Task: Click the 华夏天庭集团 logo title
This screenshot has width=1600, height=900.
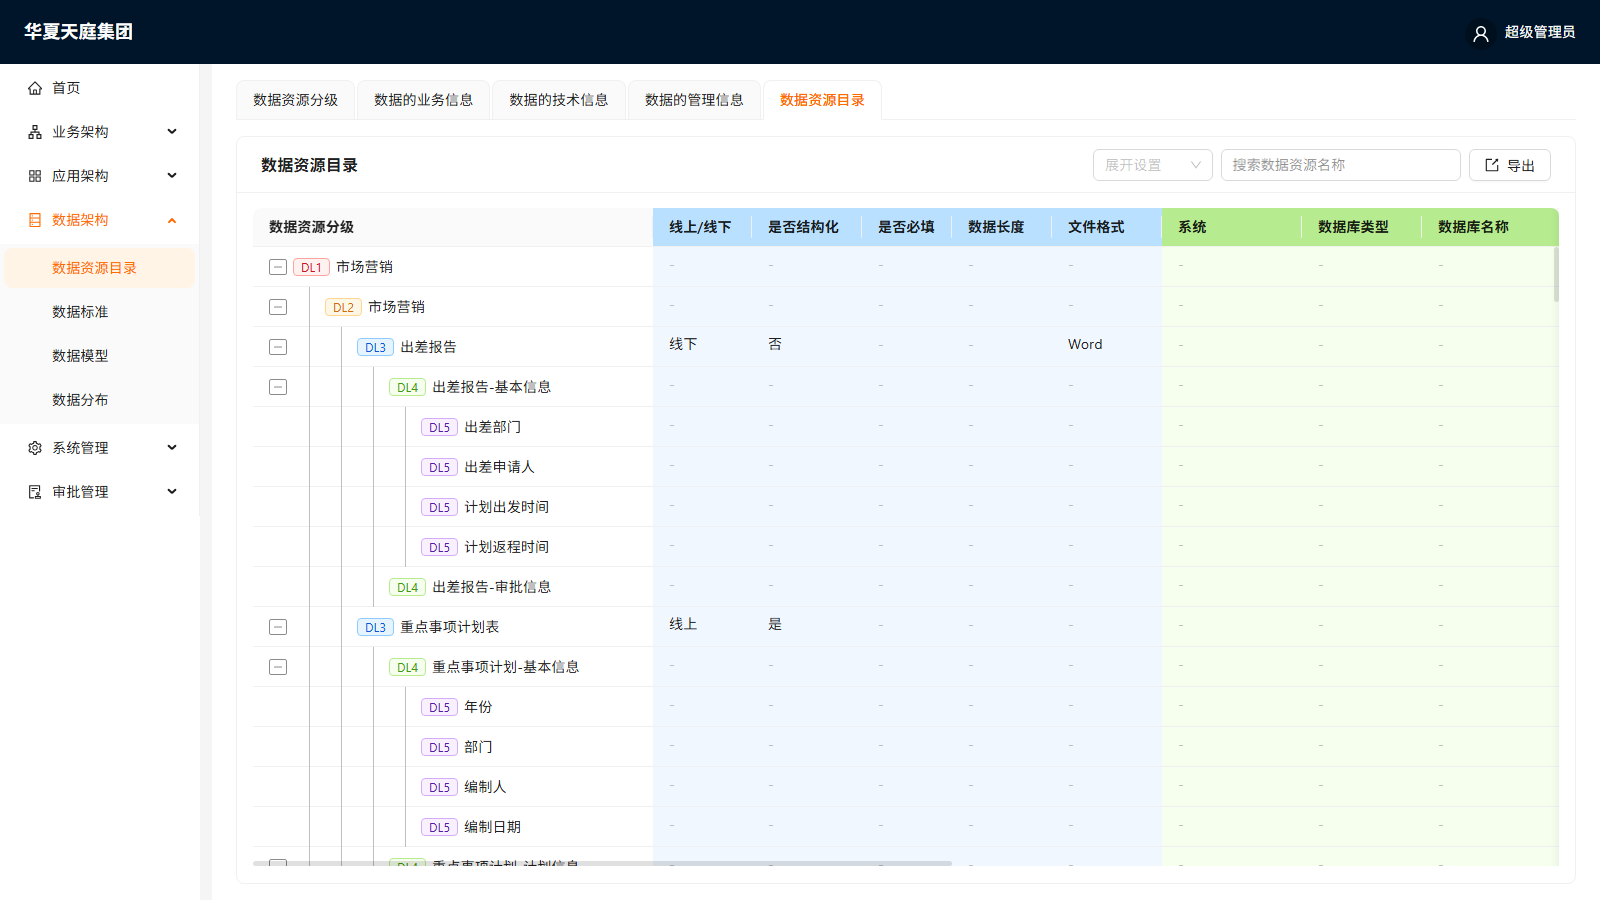Action: 79,32
